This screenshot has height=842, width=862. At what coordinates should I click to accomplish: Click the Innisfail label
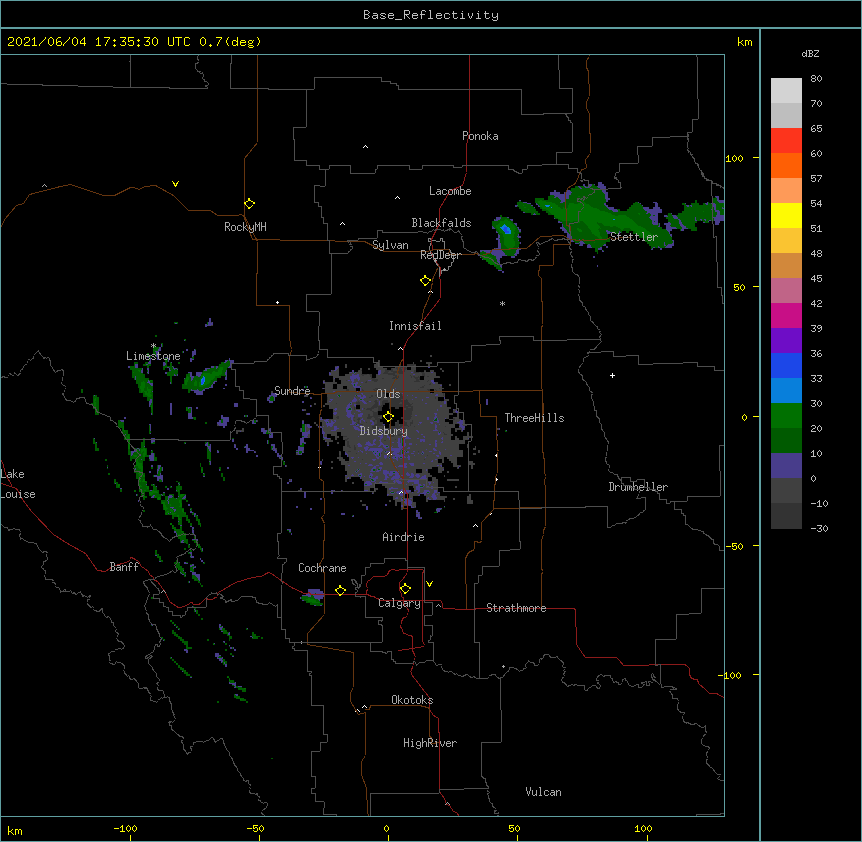415,326
